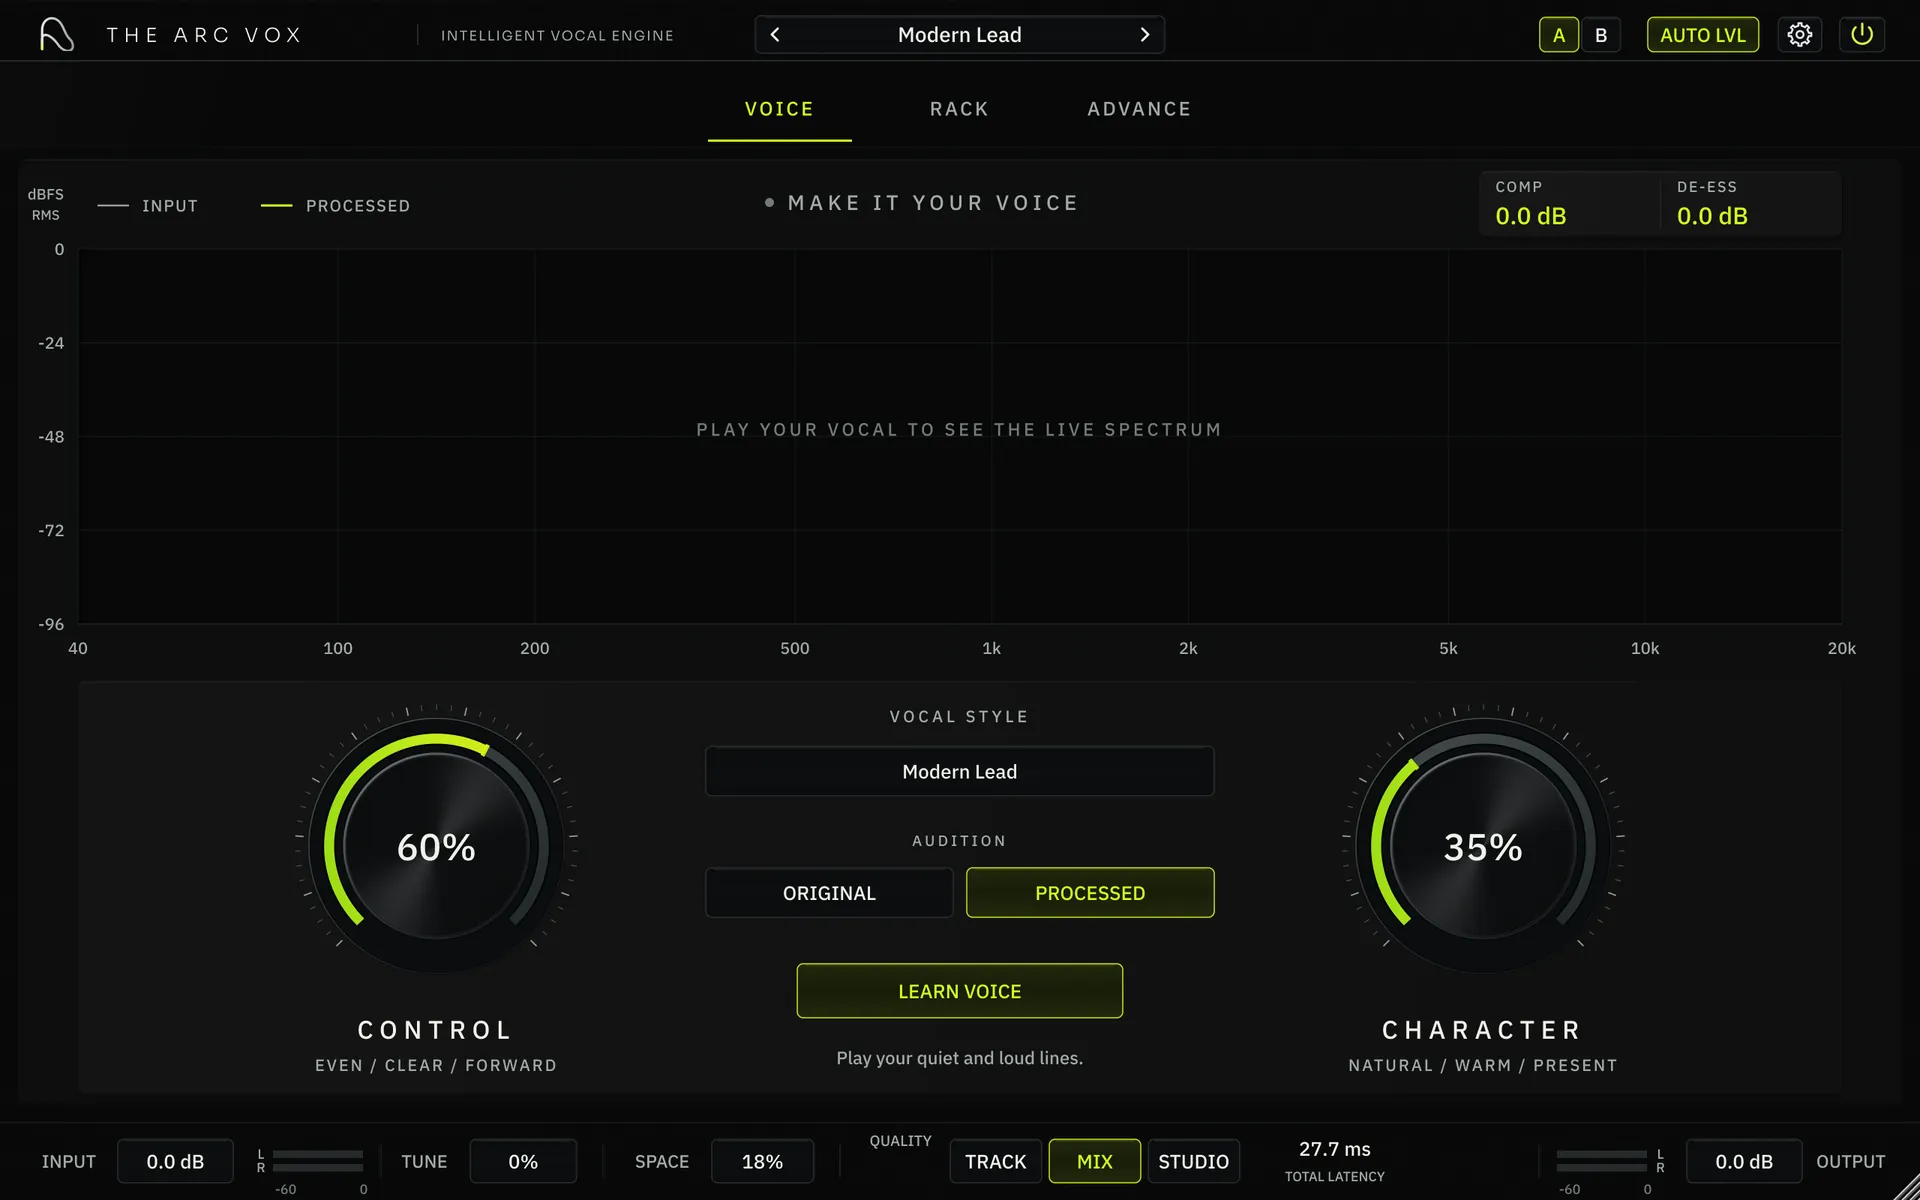The width and height of the screenshot is (1920, 1200).
Task: Go to previous preset with left chevron
Action: [x=775, y=35]
